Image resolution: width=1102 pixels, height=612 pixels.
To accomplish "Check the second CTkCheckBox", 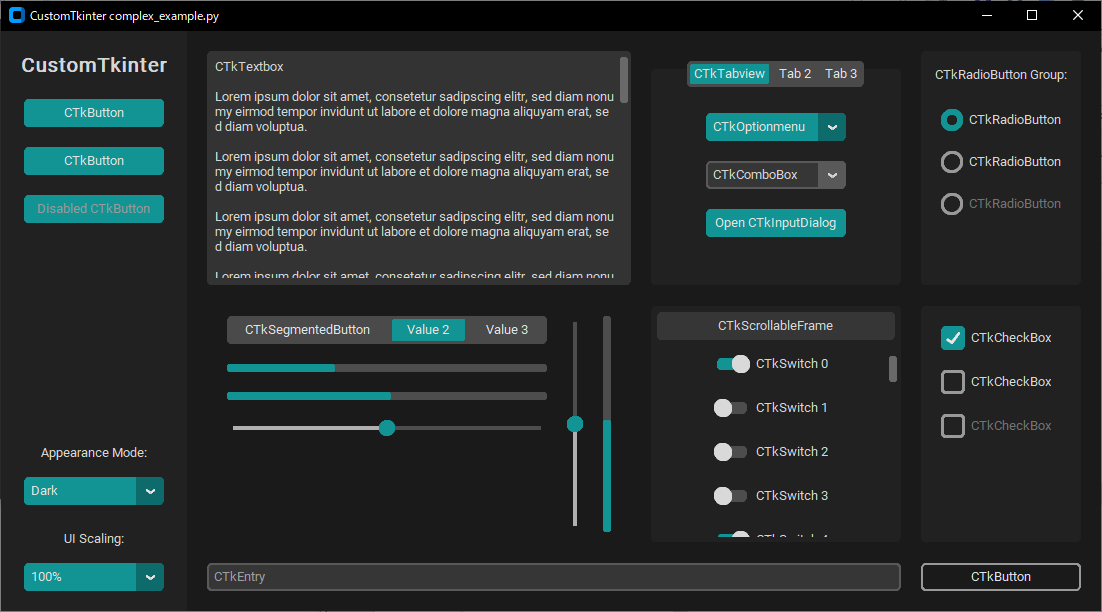I will coord(952,382).
